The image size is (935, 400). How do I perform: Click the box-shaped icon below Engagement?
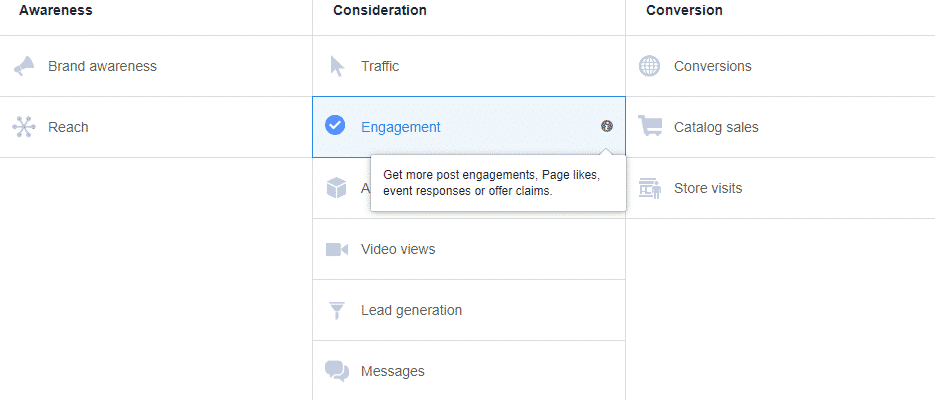pyautogui.click(x=336, y=188)
